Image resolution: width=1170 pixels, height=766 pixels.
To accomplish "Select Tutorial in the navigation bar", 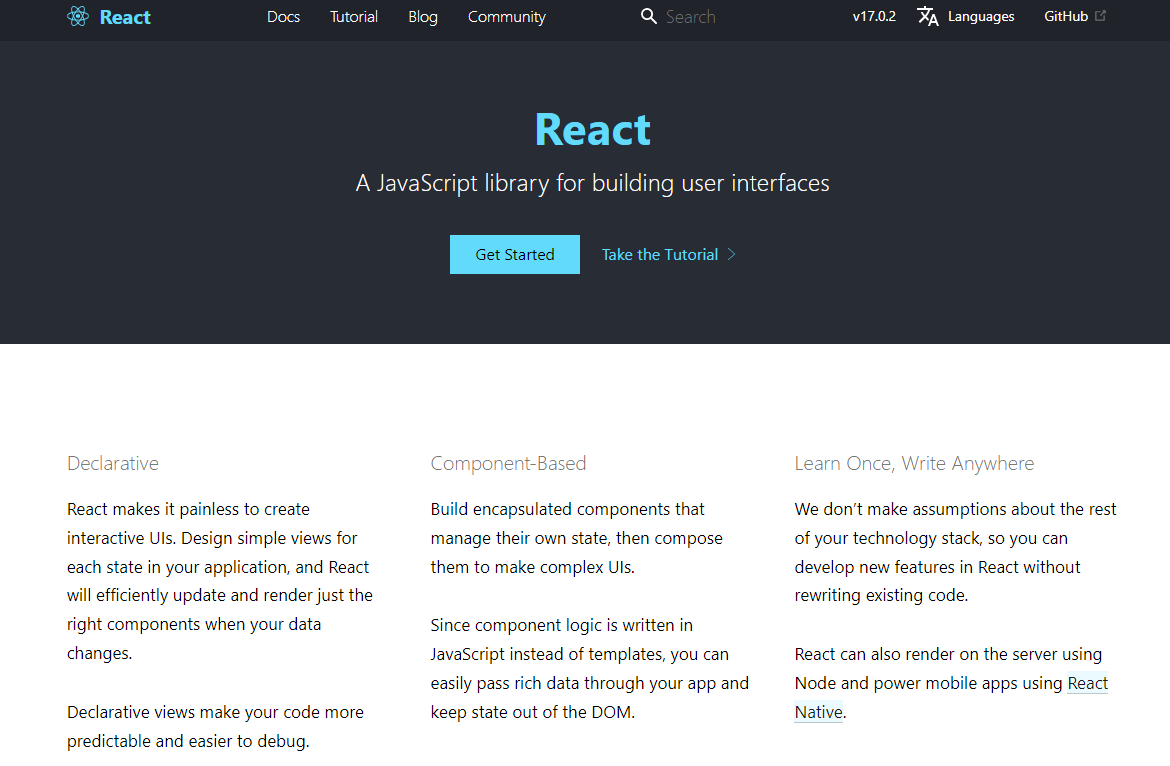I will (x=353, y=16).
